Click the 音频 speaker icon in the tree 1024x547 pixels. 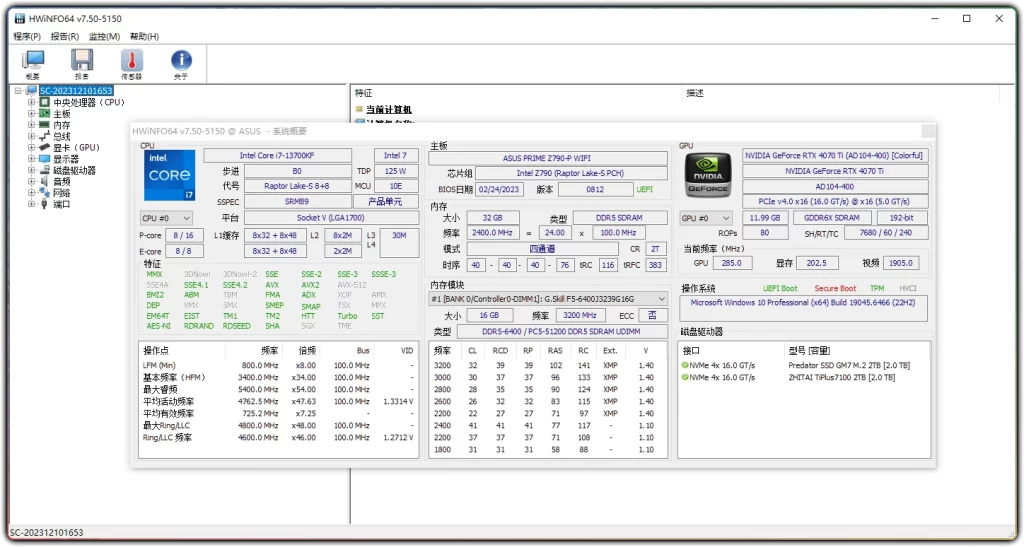pyautogui.click(x=44, y=181)
